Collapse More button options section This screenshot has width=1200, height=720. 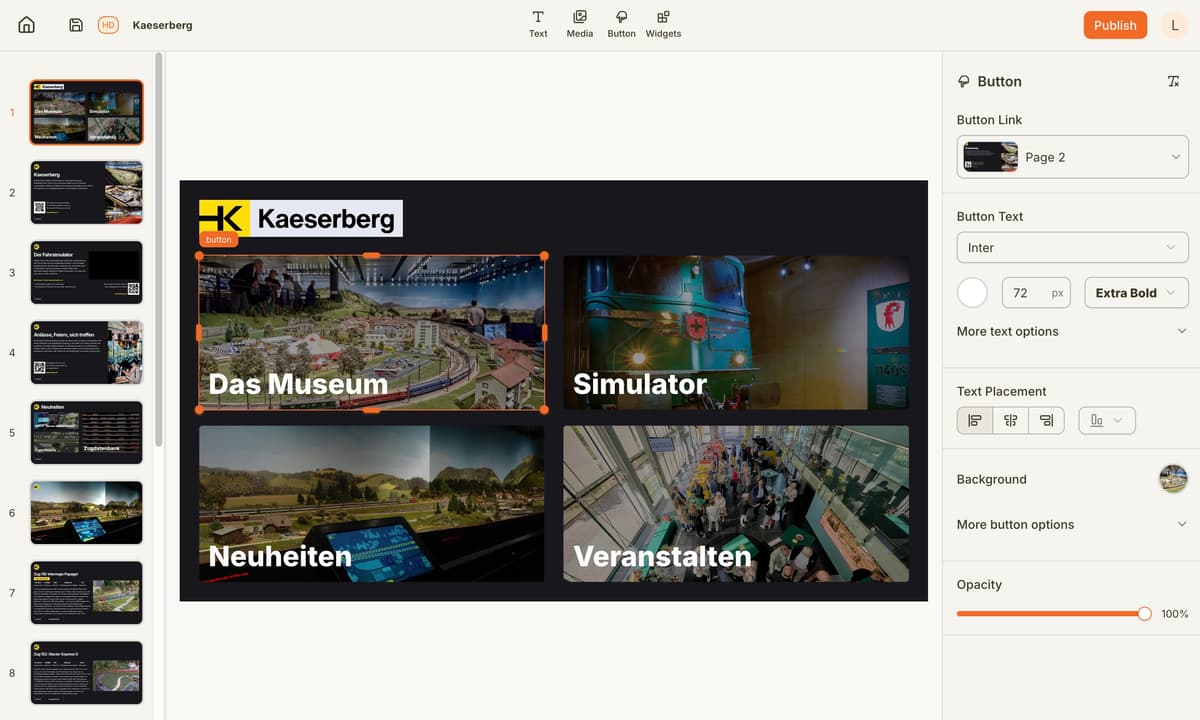pos(1015,524)
